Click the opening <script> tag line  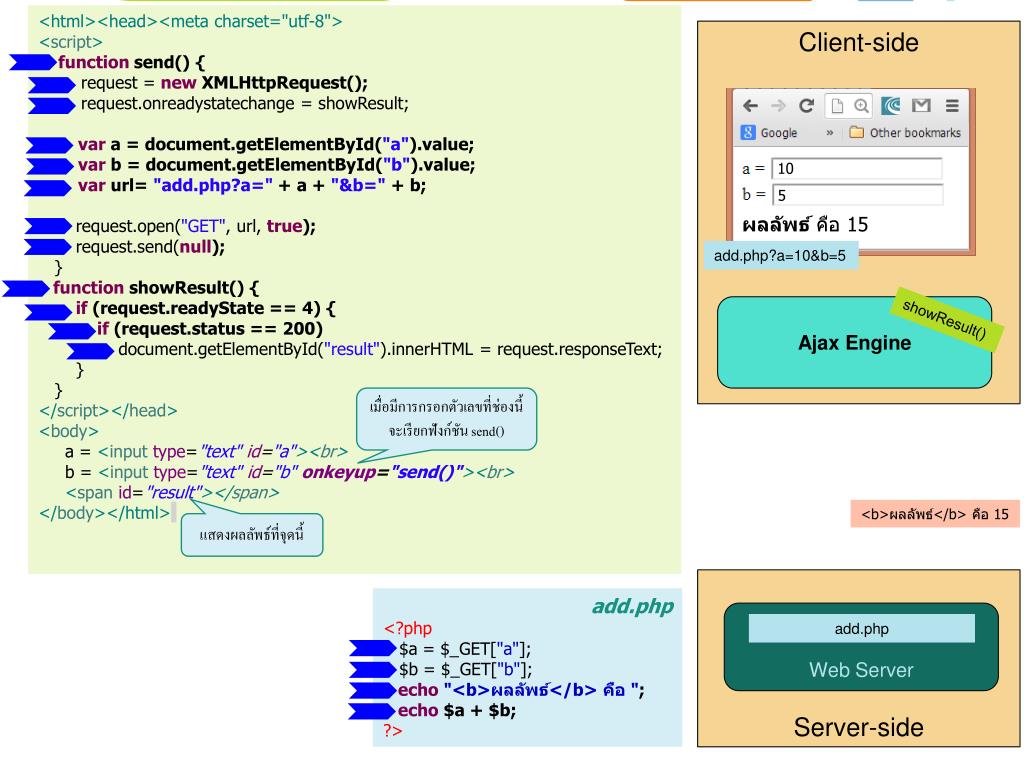pyautogui.click(x=71, y=42)
